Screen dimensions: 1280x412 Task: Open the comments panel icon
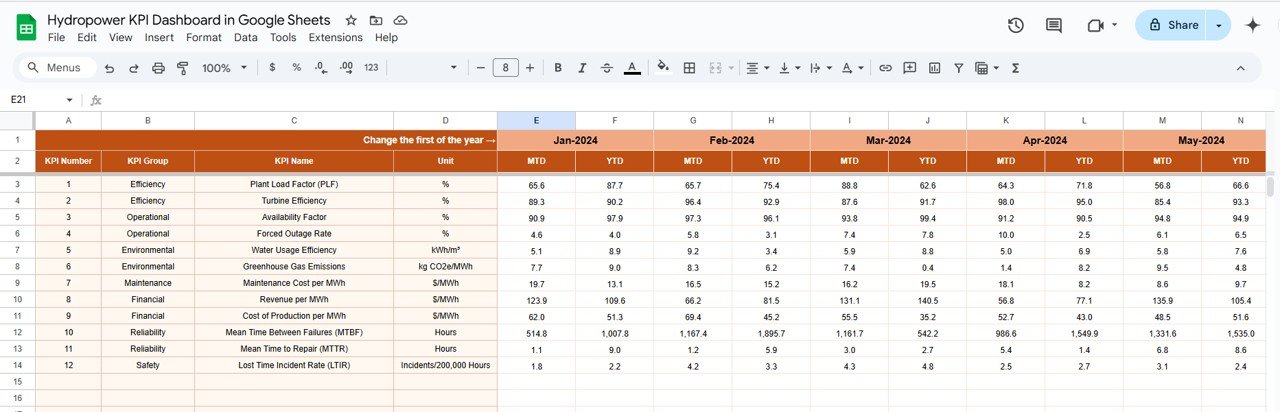(1053, 25)
